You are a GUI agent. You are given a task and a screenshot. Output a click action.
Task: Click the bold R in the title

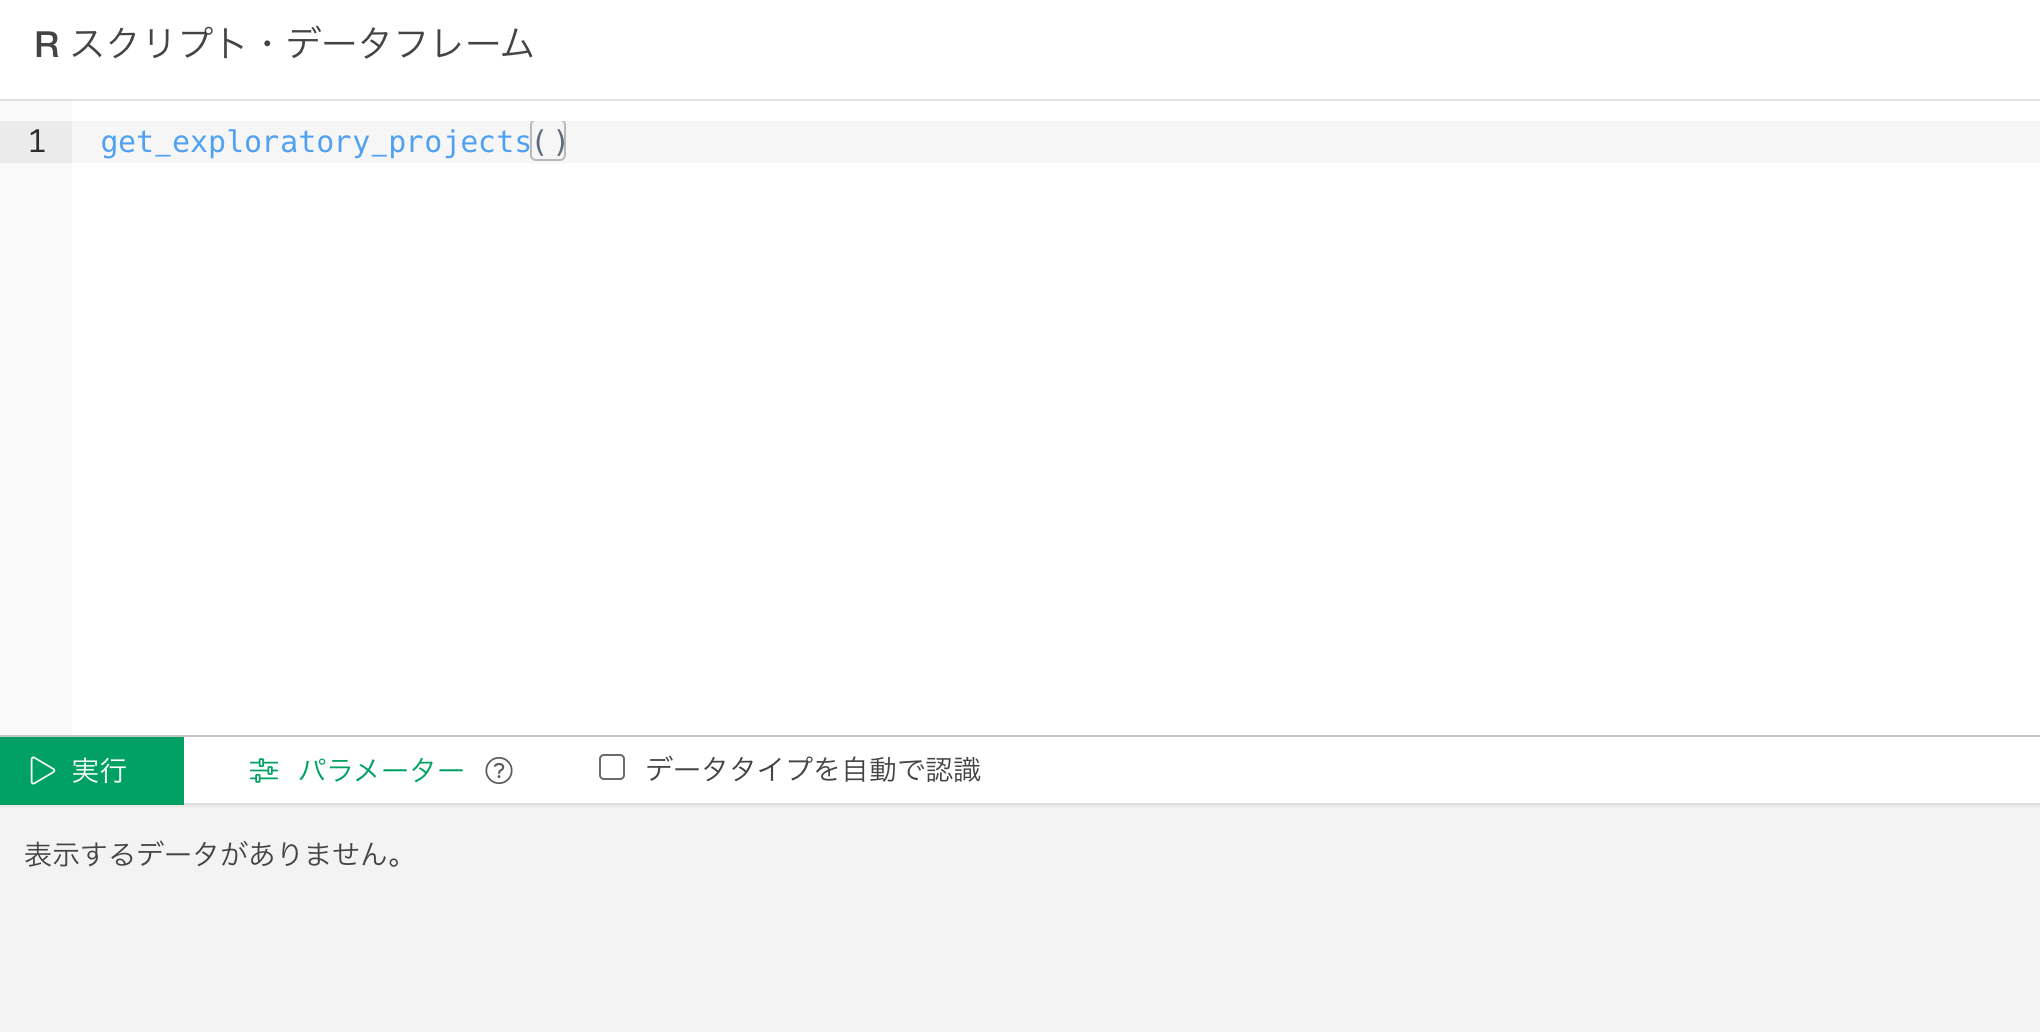click(47, 45)
